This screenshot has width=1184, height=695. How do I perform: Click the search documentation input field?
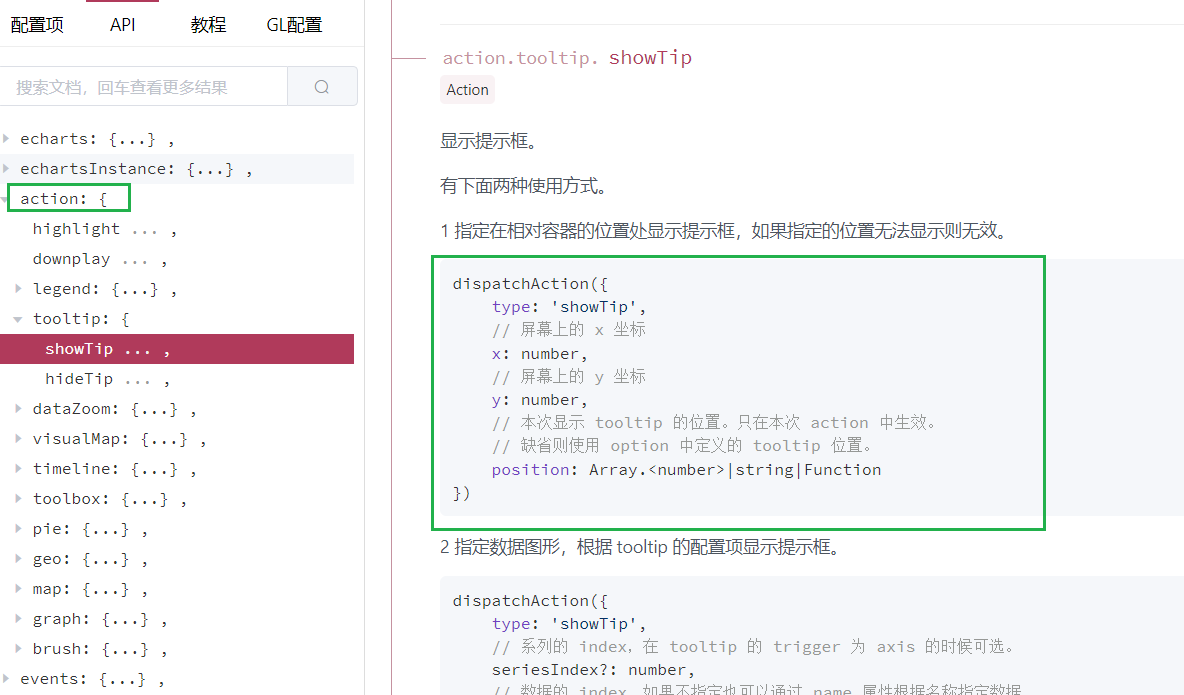tap(144, 87)
